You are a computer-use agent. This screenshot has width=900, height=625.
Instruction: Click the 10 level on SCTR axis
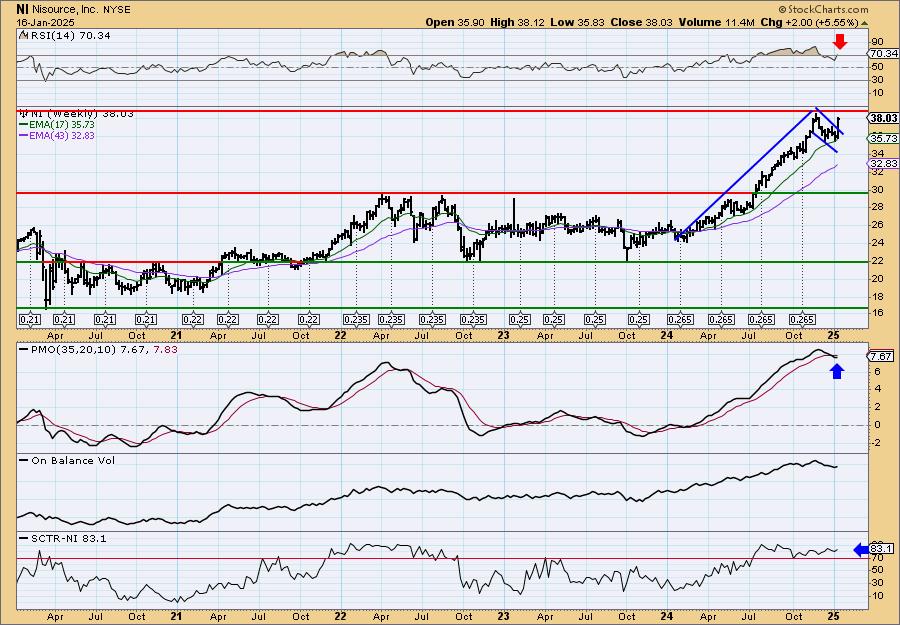pos(876,595)
